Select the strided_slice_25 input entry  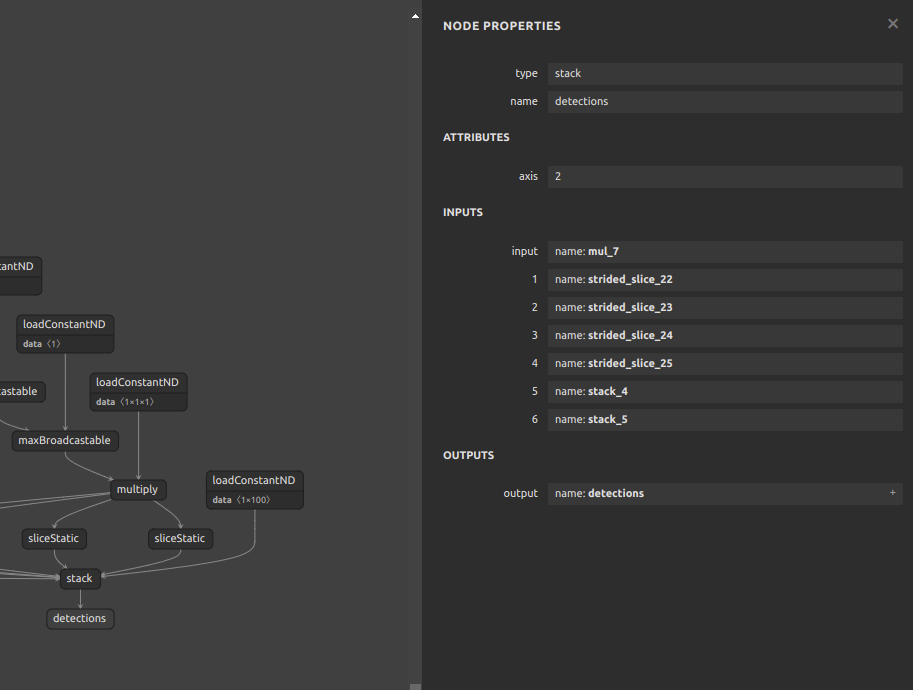(x=724, y=363)
